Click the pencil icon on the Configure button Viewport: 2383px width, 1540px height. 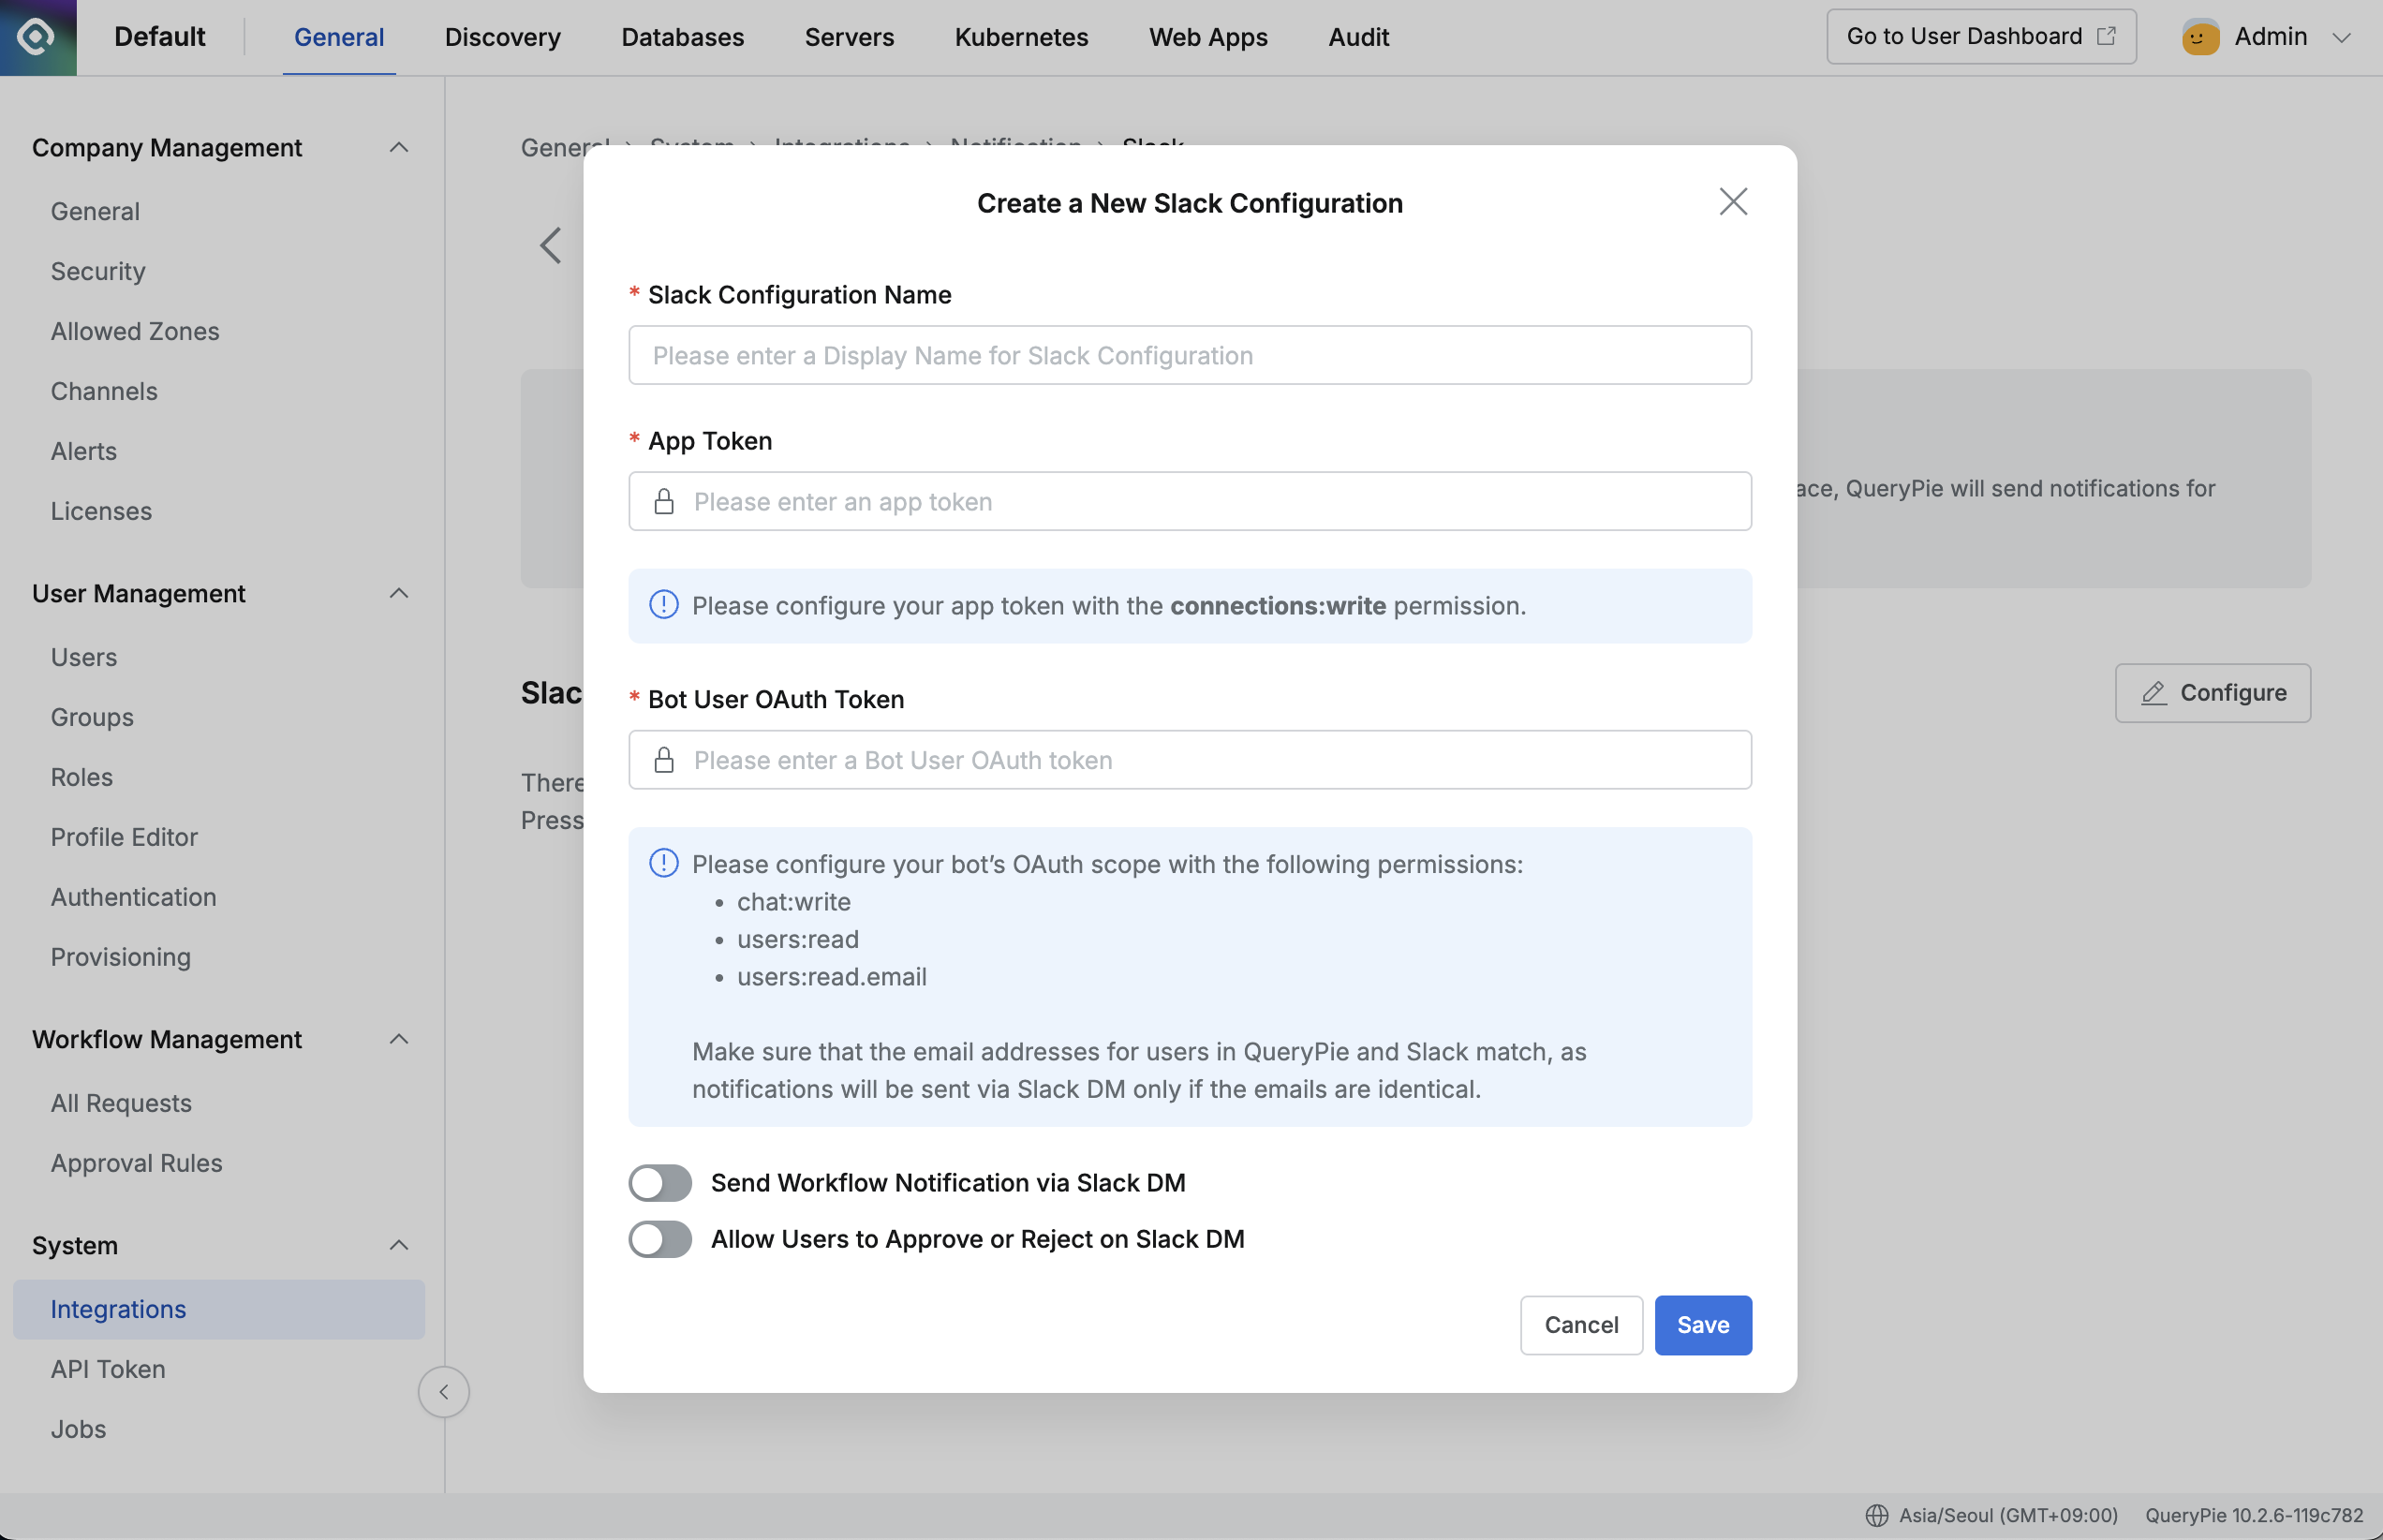coord(2152,692)
